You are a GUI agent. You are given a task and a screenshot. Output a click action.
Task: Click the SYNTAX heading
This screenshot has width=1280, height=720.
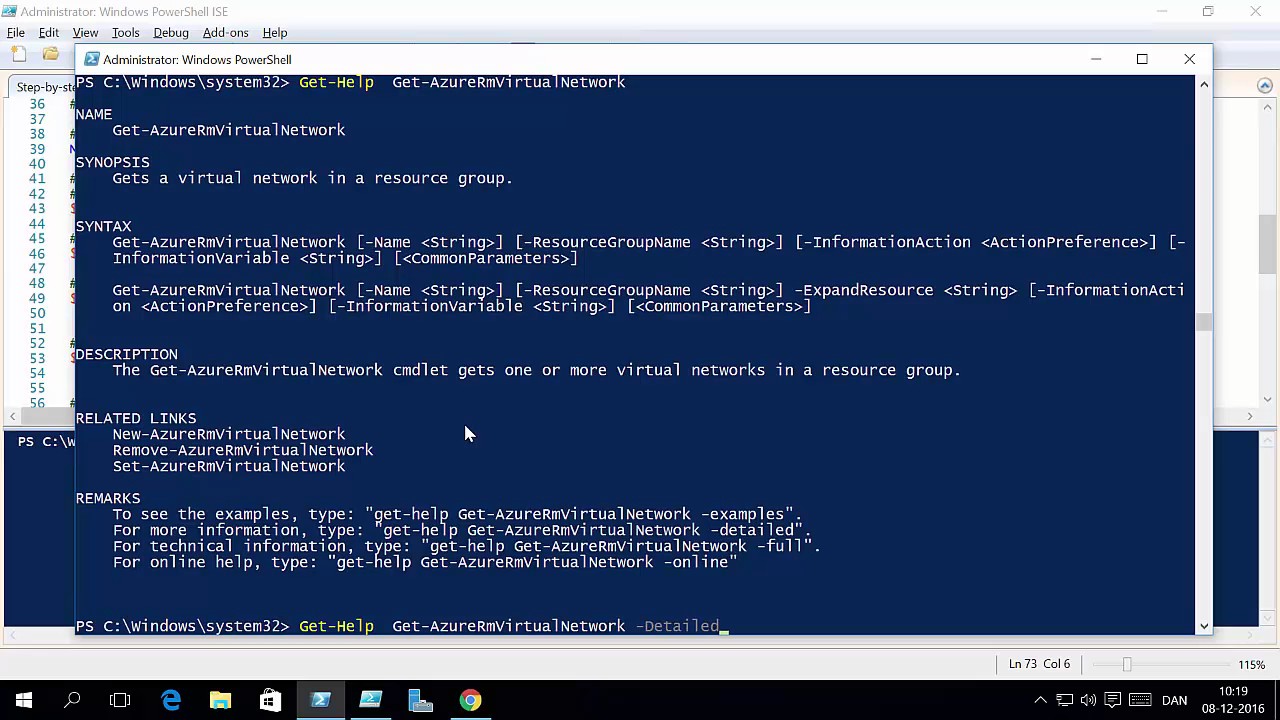click(103, 226)
